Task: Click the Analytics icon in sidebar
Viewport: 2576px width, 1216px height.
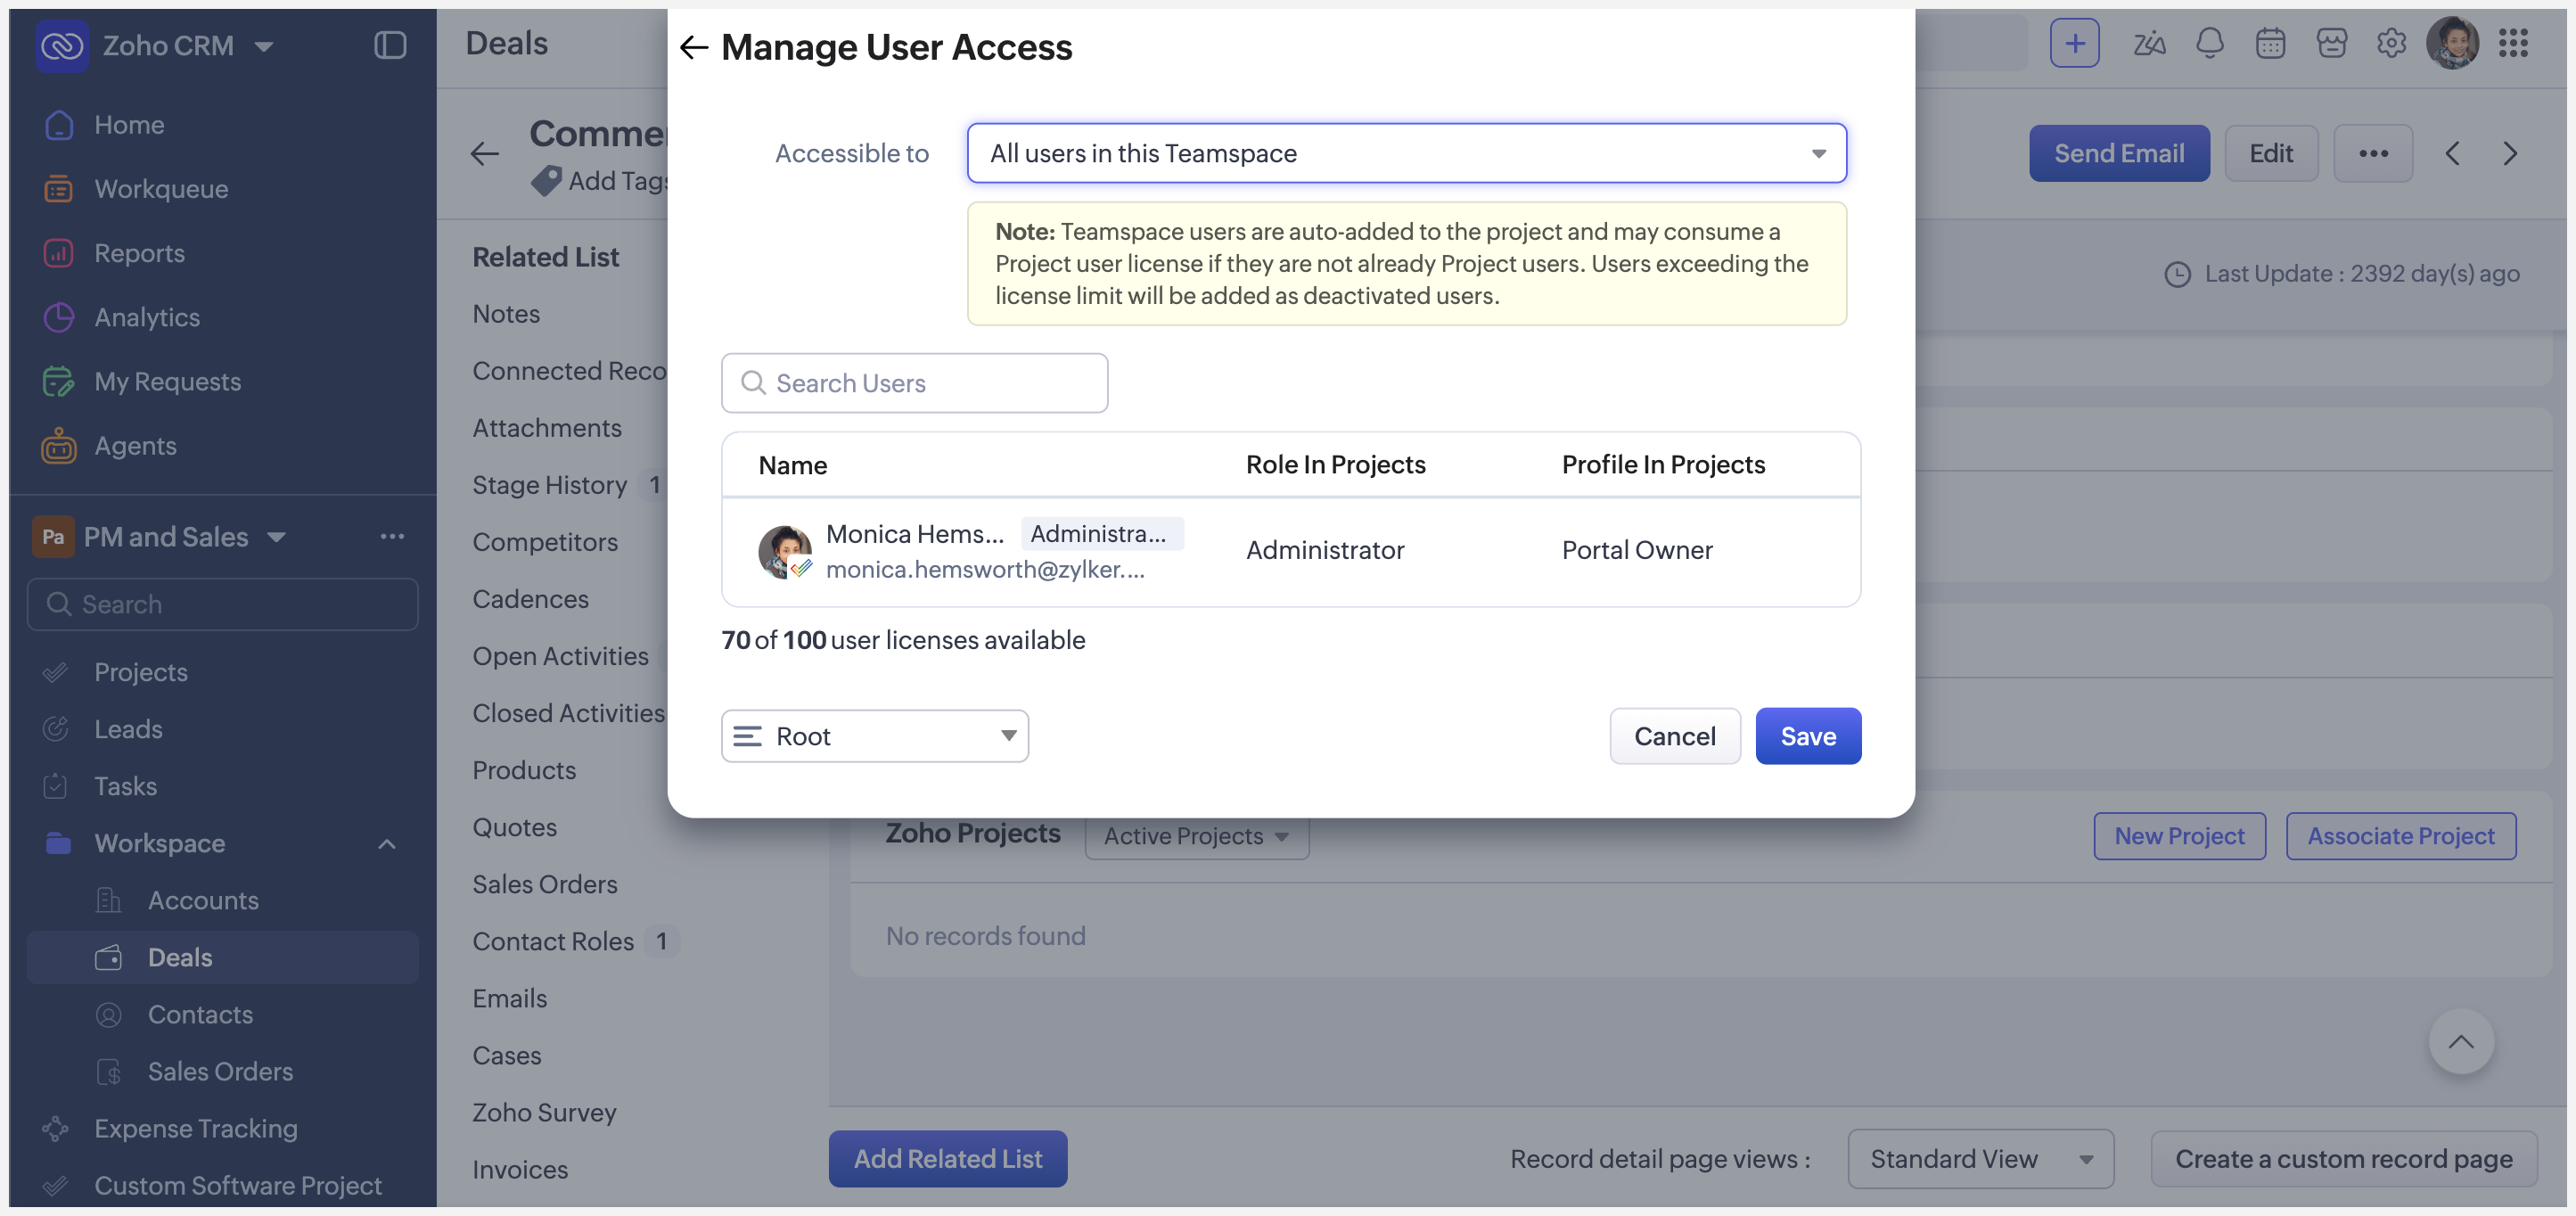Action: (x=59, y=316)
